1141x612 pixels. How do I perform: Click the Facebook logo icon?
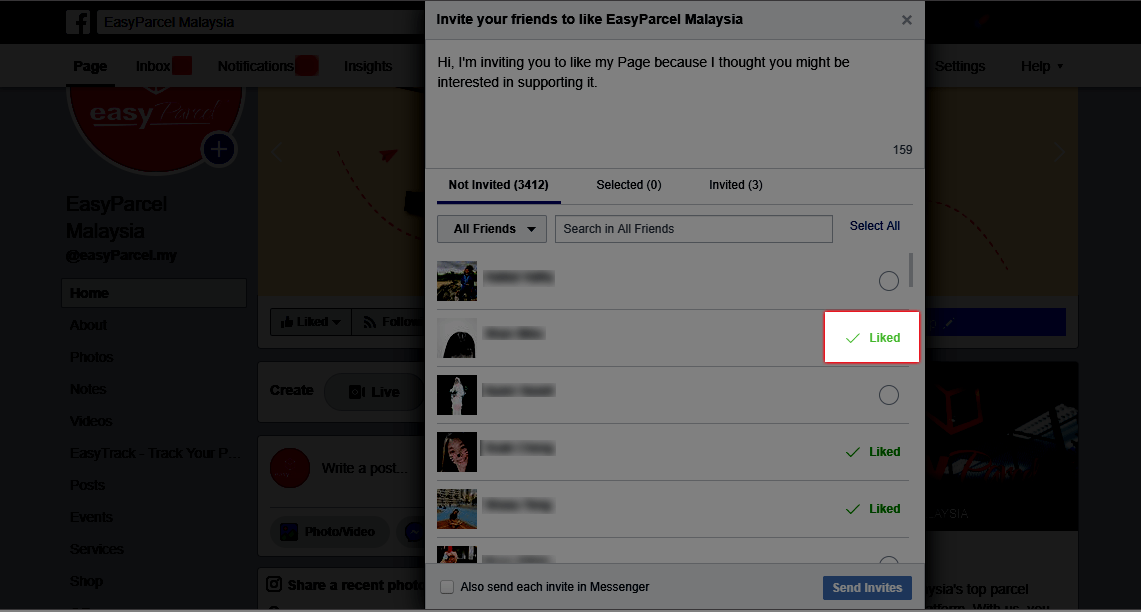tap(78, 22)
